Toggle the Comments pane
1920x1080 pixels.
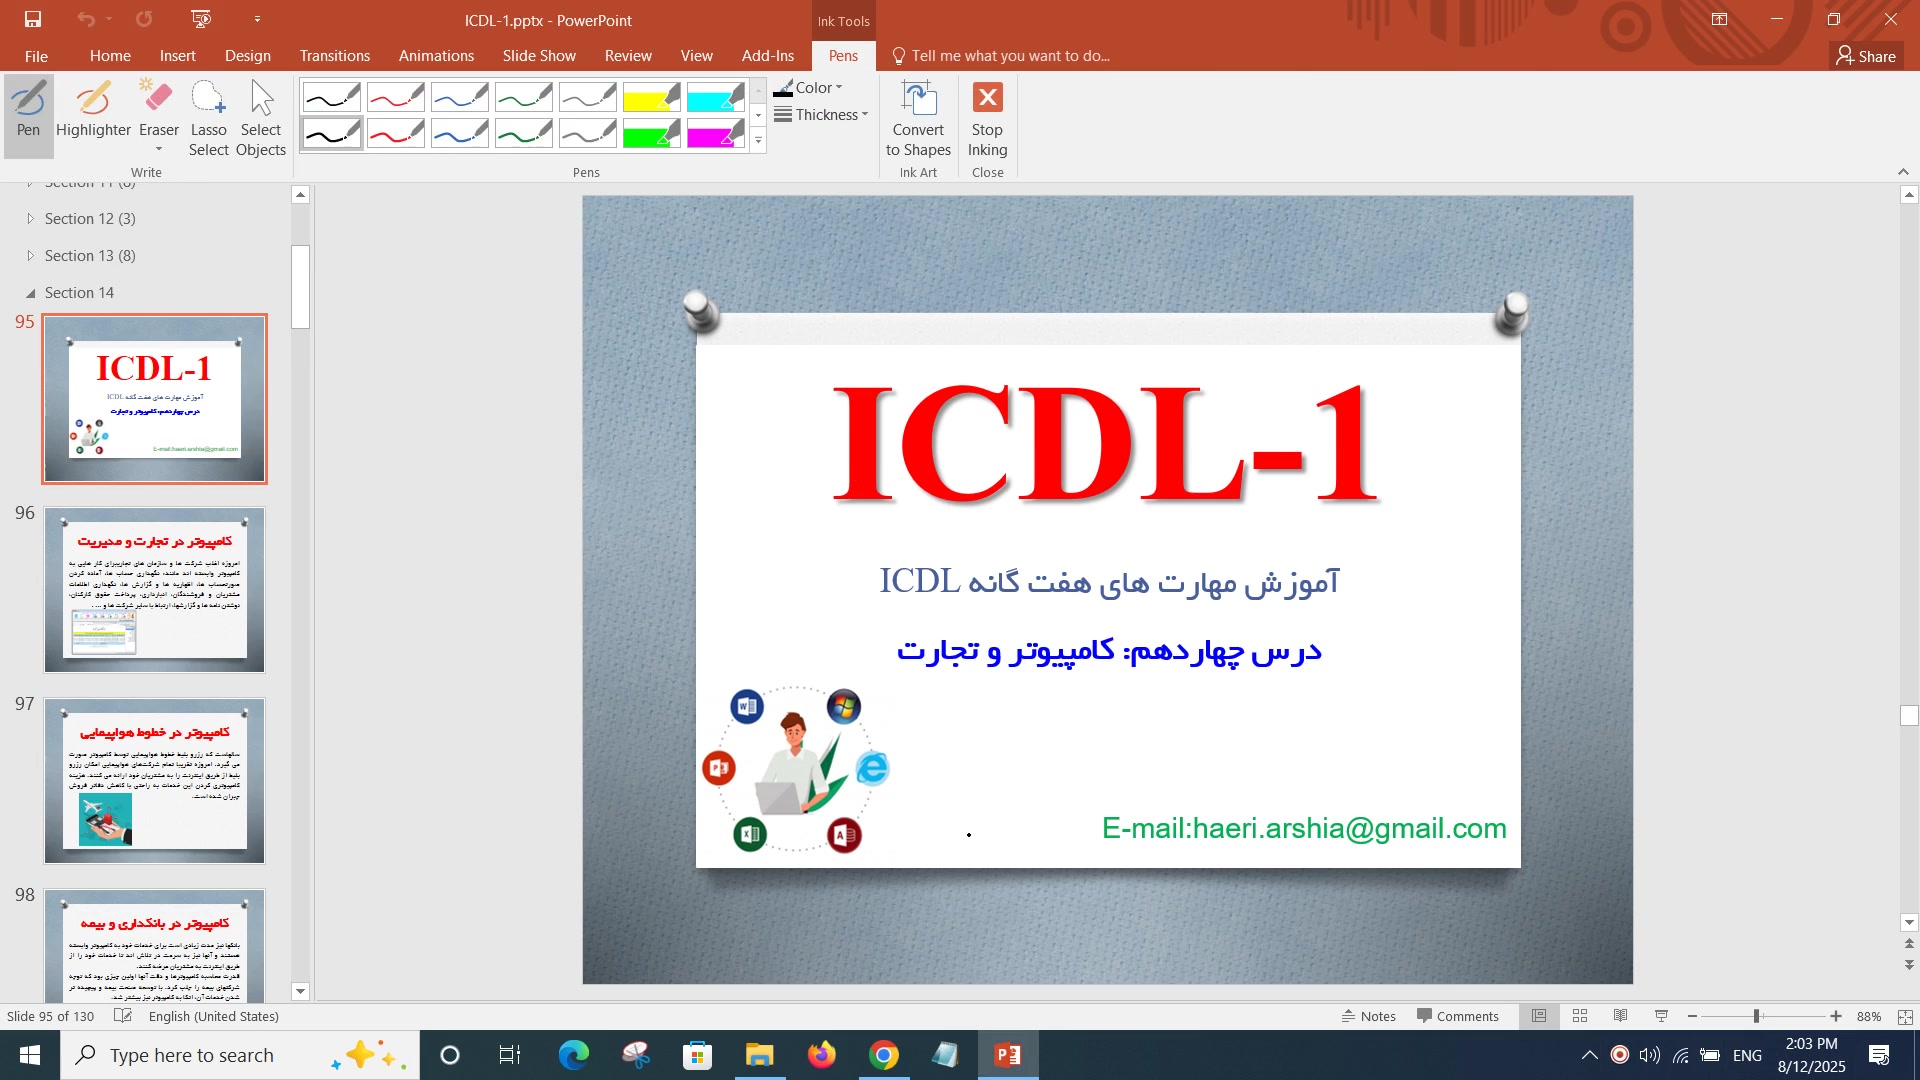pos(1458,1016)
